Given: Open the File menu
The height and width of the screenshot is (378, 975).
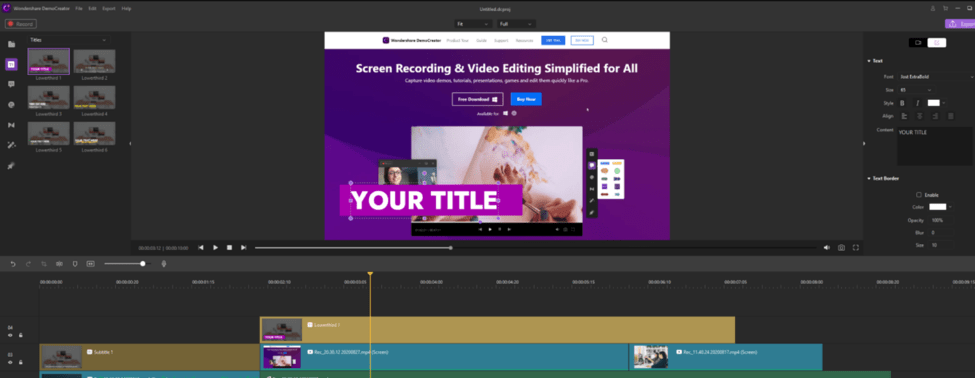Looking at the screenshot, I should 79,9.
